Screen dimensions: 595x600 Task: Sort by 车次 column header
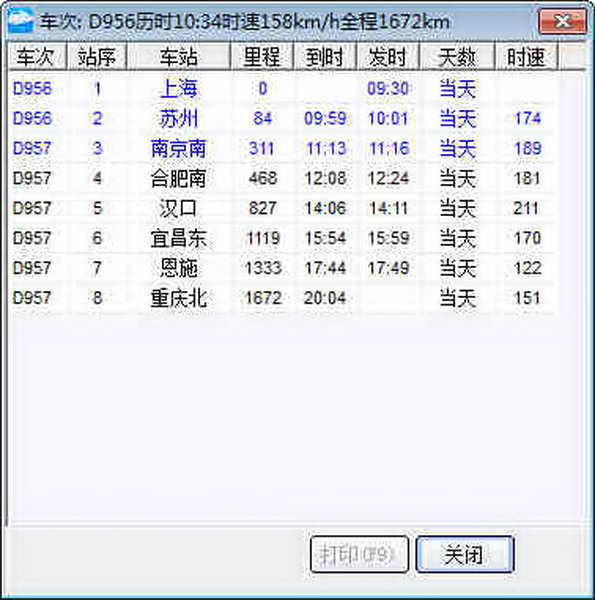click(x=37, y=57)
